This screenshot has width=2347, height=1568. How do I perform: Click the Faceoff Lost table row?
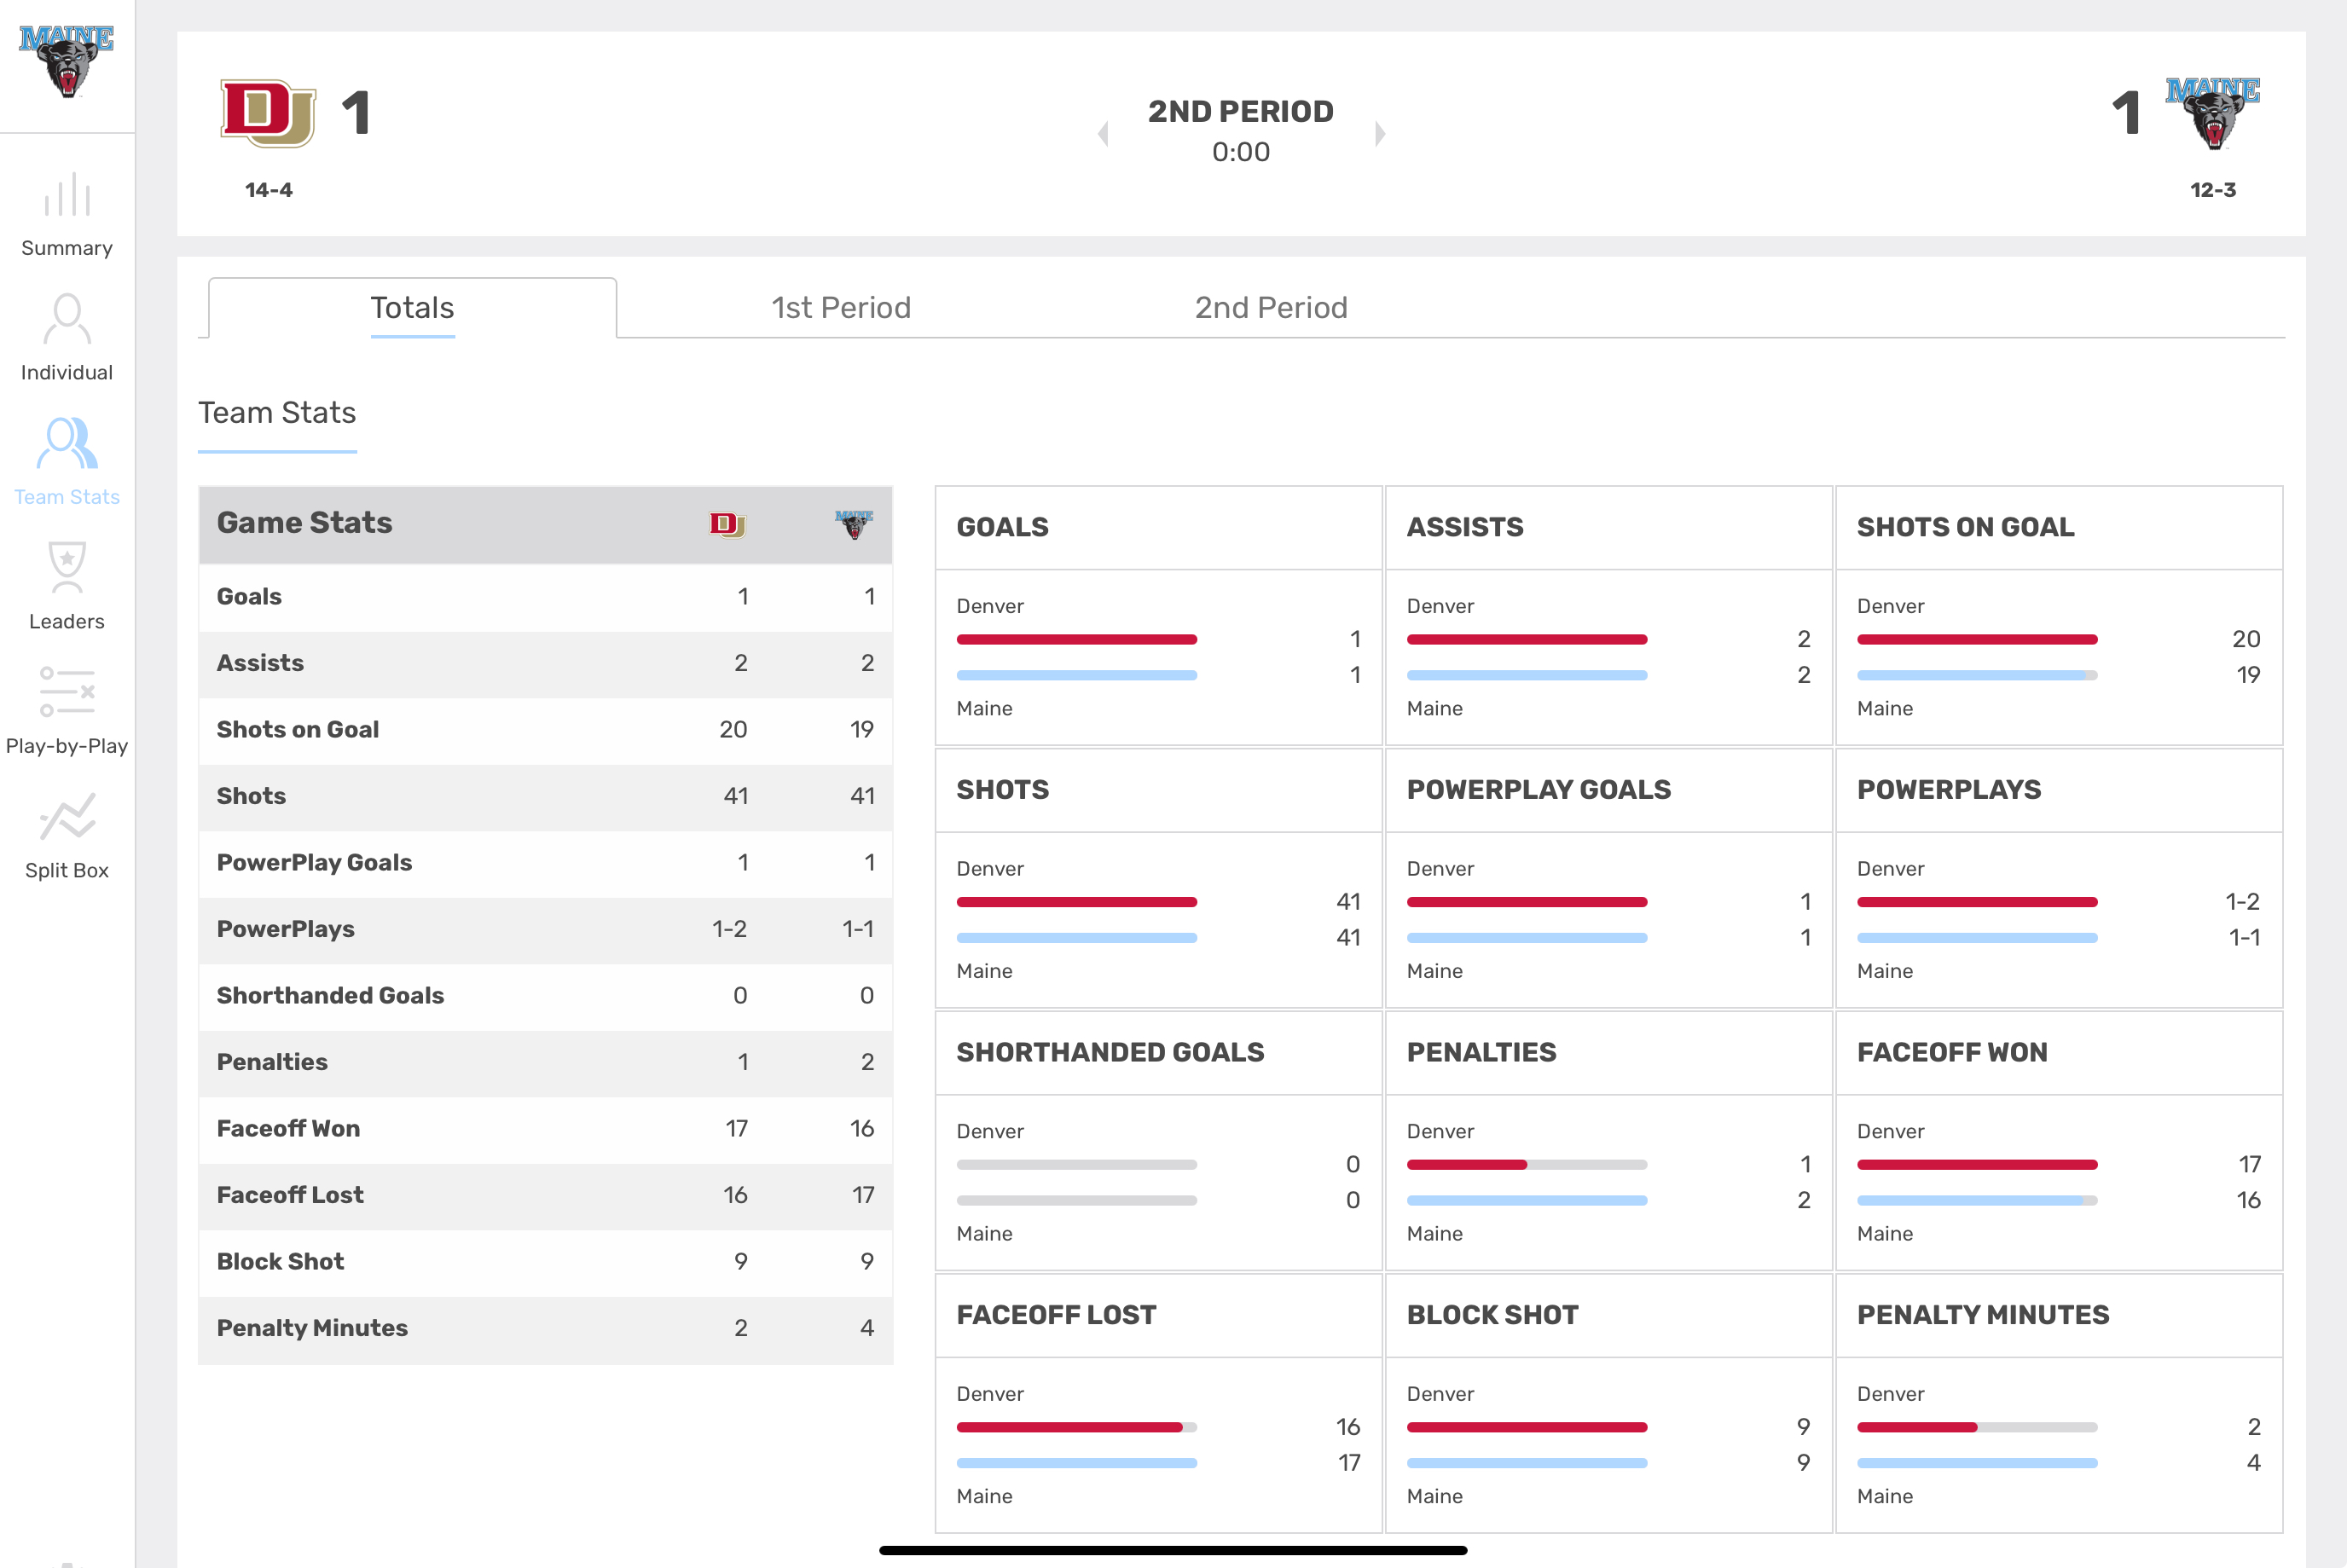tap(546, 1196)
